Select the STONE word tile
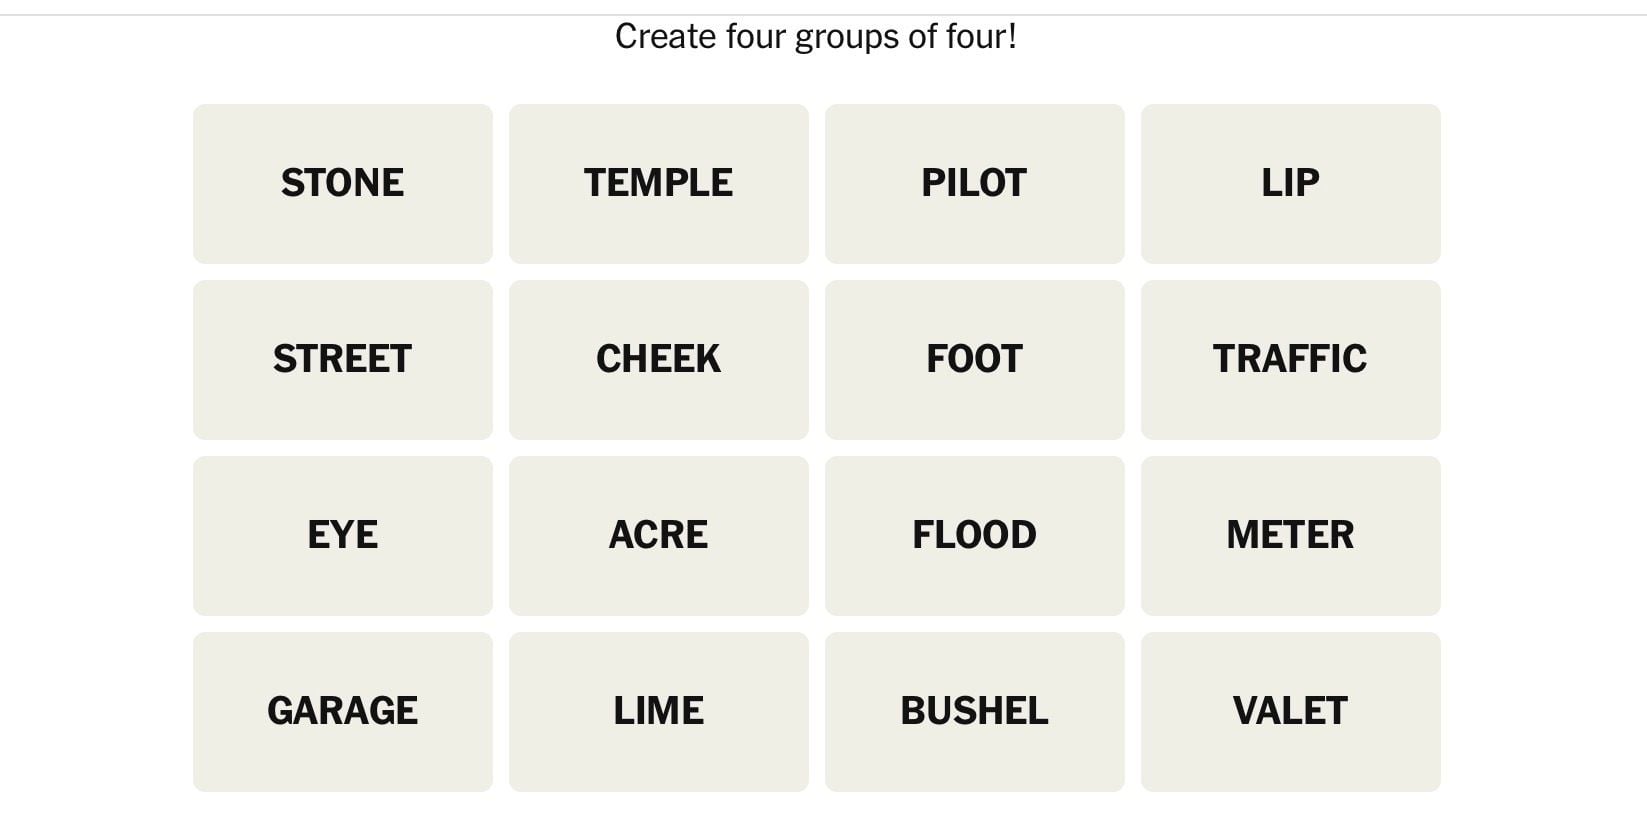Screen dimensions: 1647x815 pyautogui.click(x=342, y=184)
